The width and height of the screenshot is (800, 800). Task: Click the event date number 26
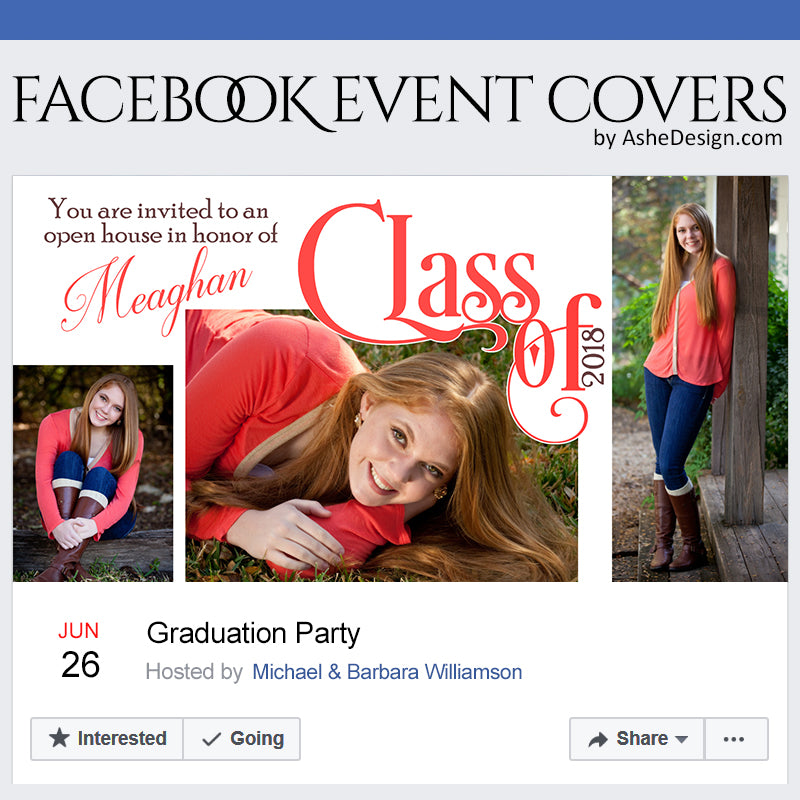click(80, 665)
